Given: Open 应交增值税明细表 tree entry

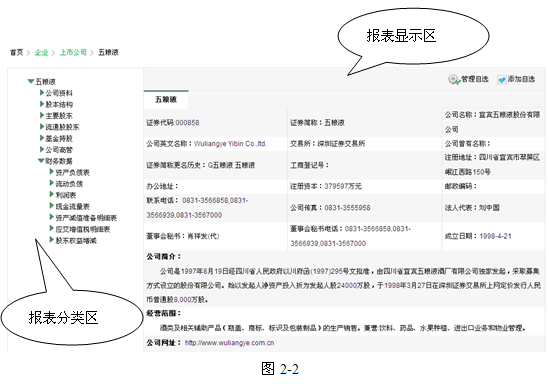Looking at the screenshot, I should tap(83, 229).
